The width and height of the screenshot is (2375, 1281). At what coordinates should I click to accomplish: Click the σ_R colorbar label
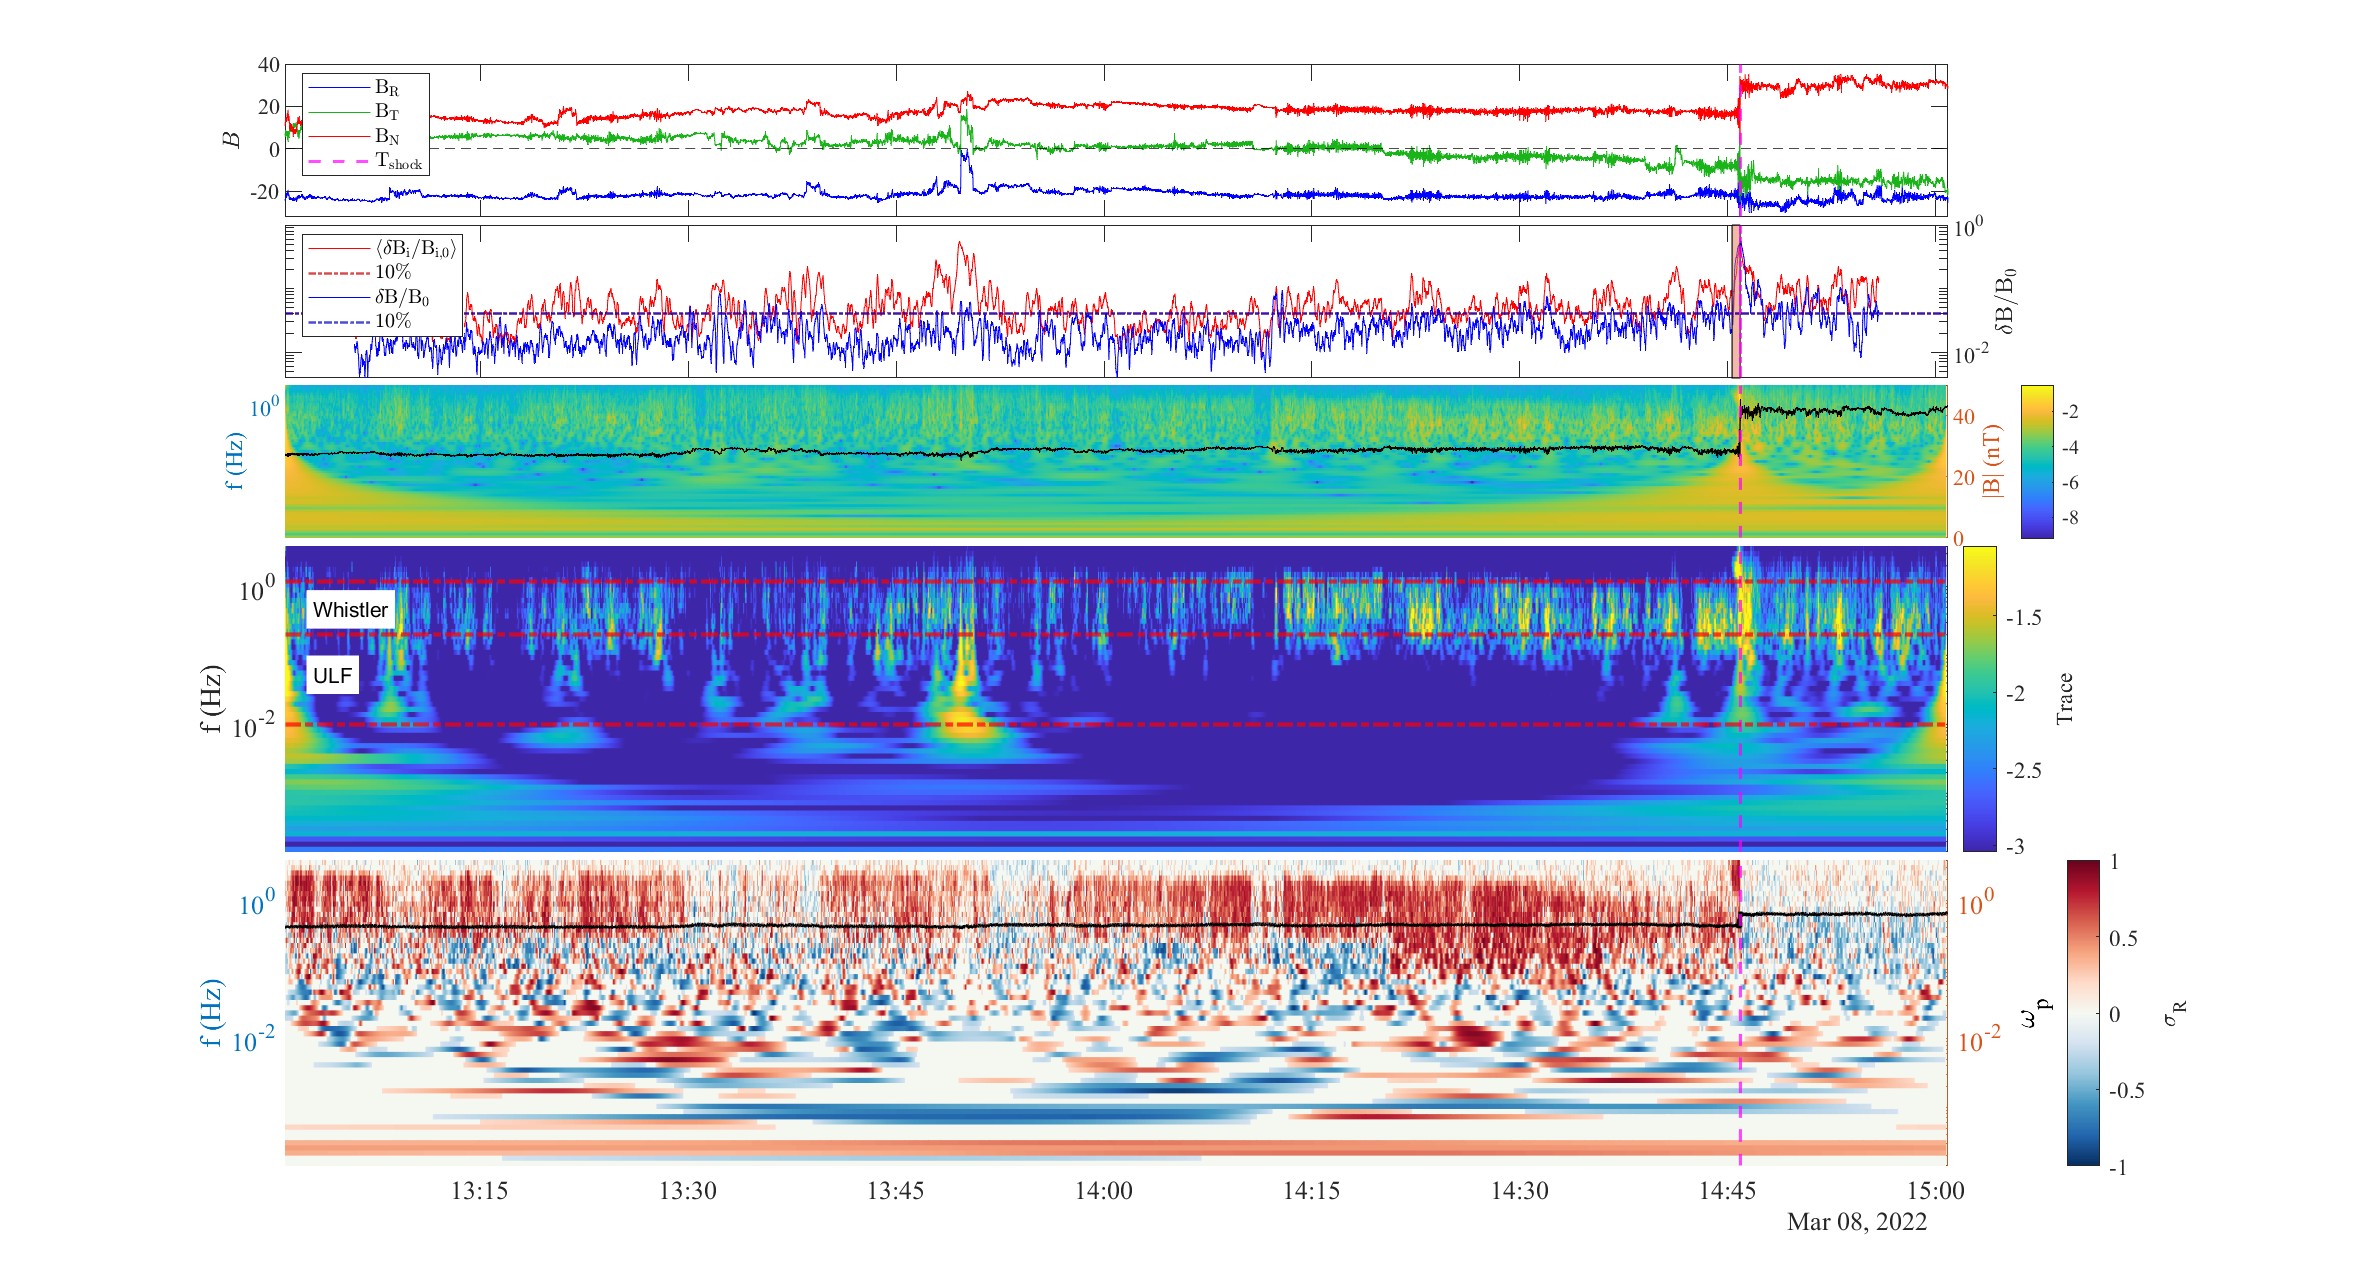pyautogui.click(x=2174, y=1013)
